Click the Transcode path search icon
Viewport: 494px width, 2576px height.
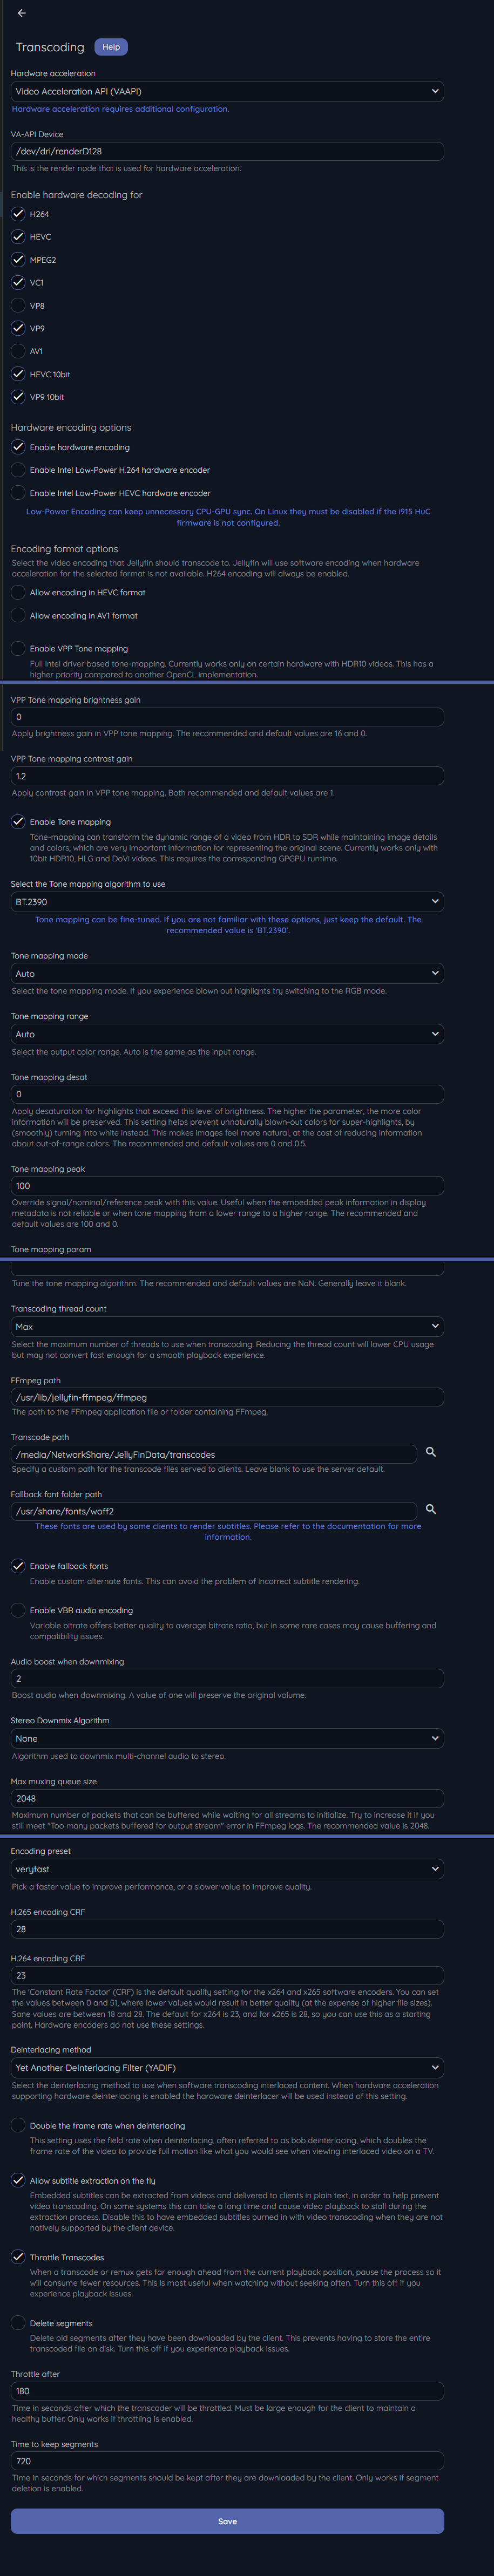[431, 1451]
